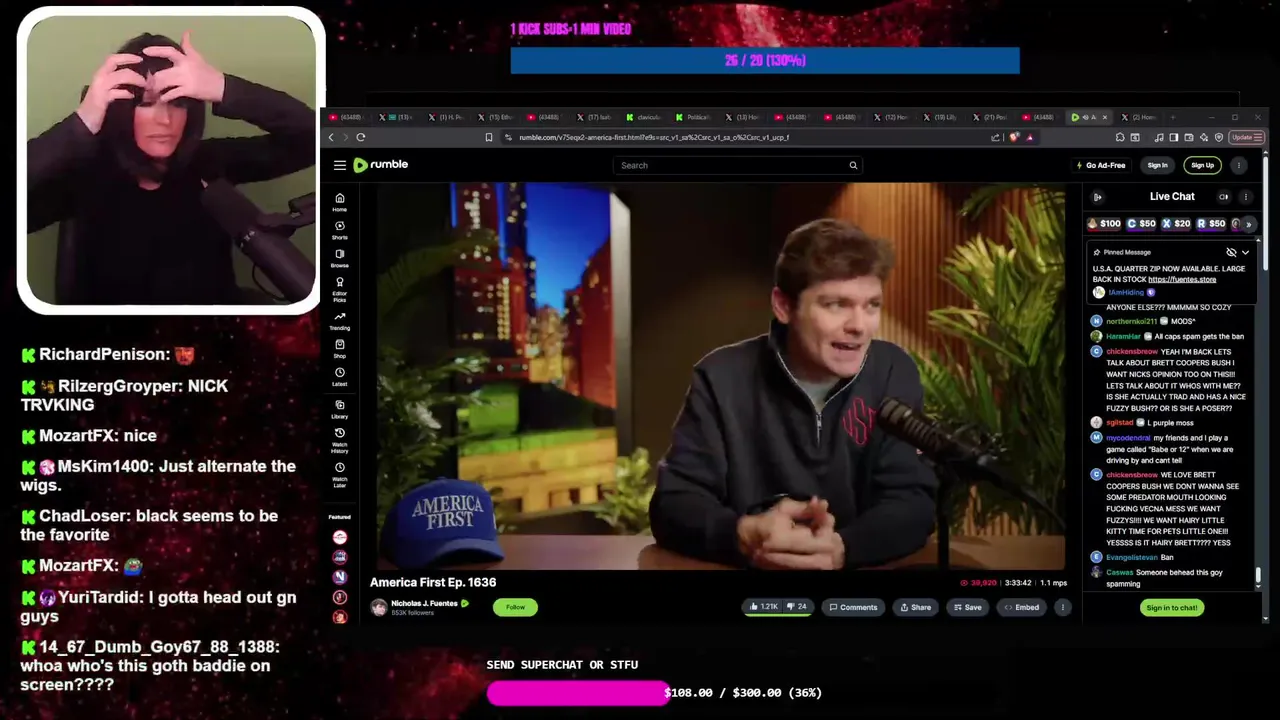Go to Home in Rumble sidebar
1280x720 pixels.
tap(340, 202)
